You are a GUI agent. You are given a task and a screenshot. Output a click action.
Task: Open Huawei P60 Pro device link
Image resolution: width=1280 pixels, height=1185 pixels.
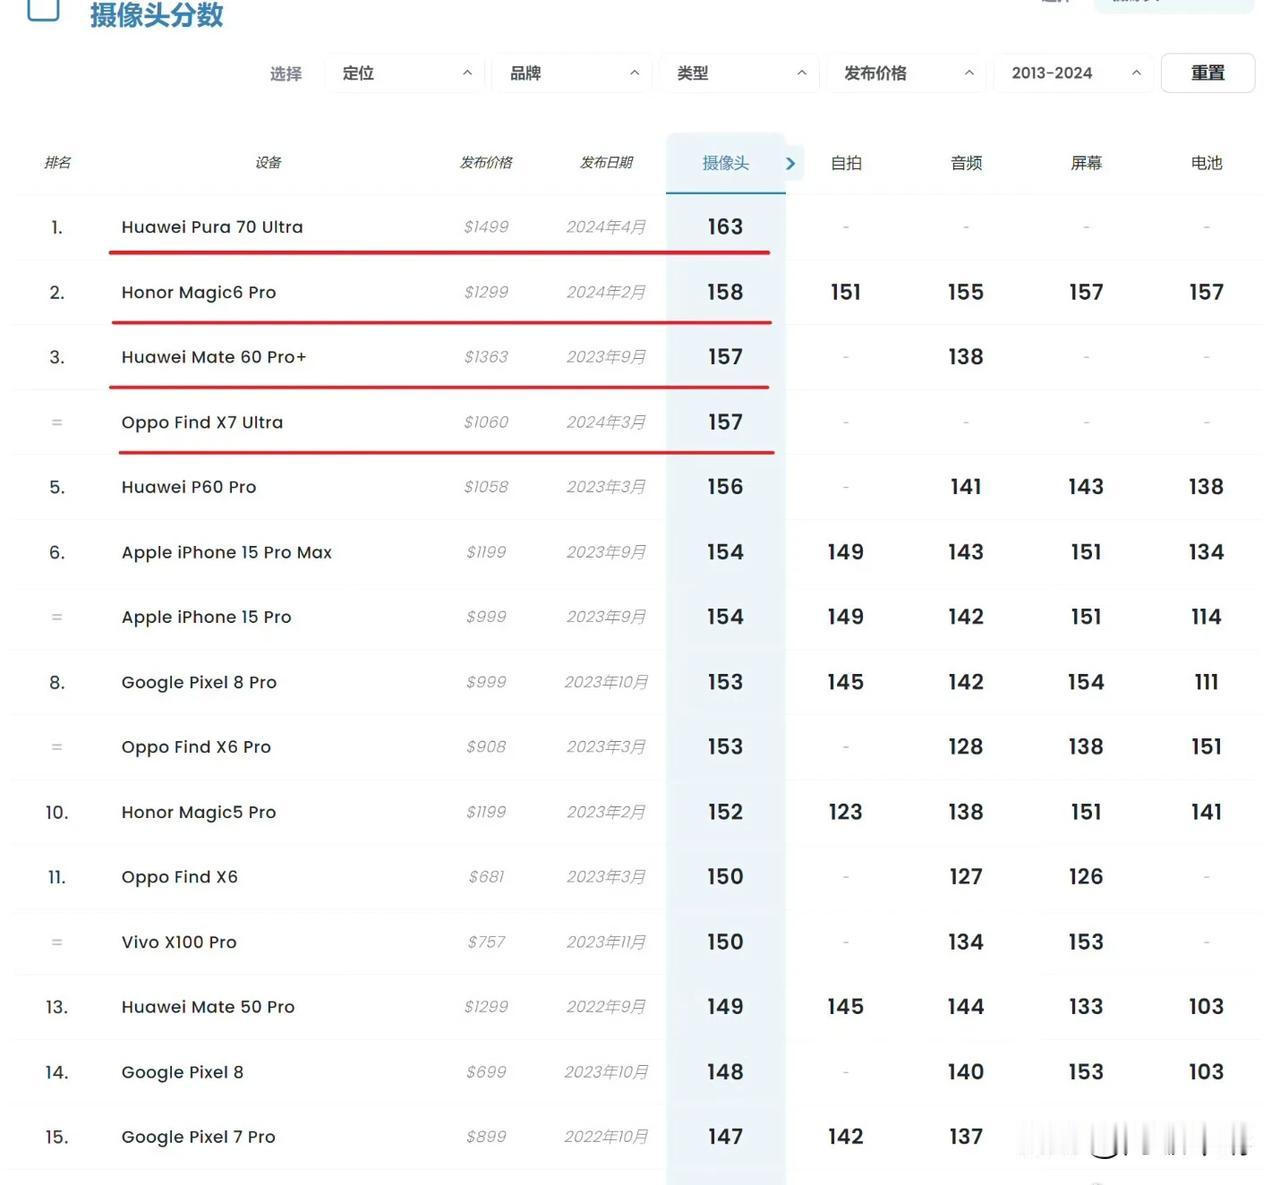point(189,487)
